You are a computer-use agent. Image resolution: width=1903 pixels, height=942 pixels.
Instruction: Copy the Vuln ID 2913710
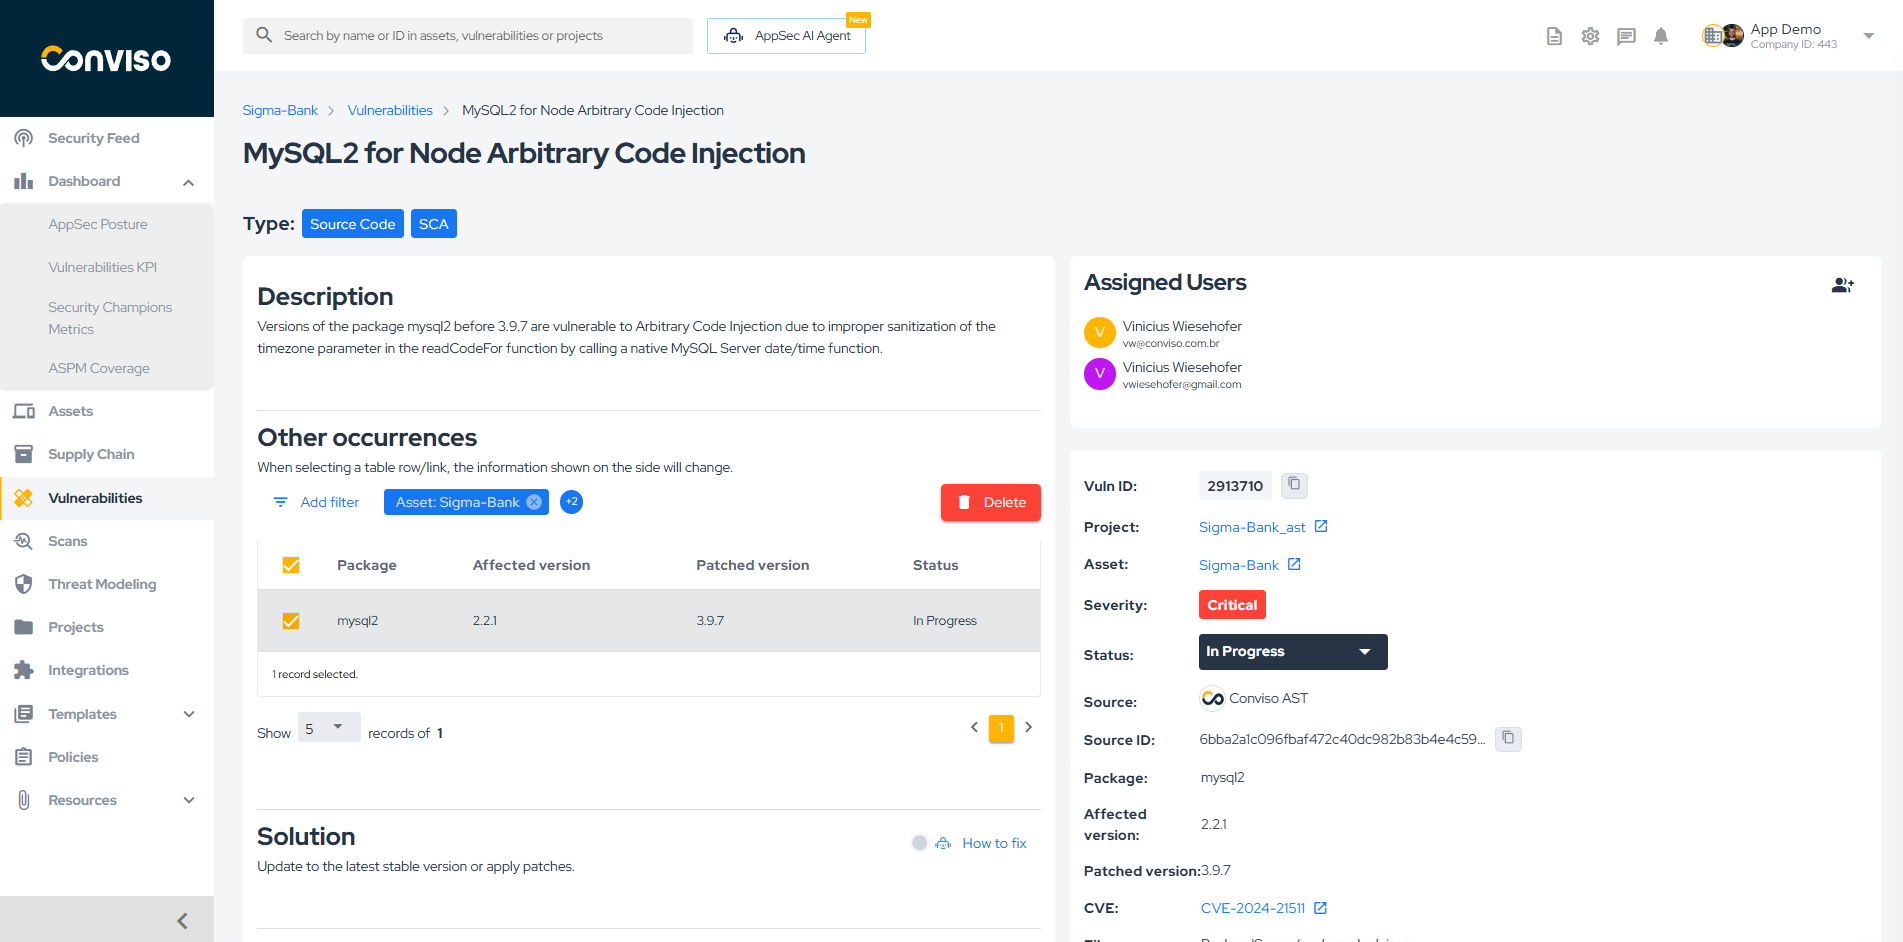tap(1294, 485)
